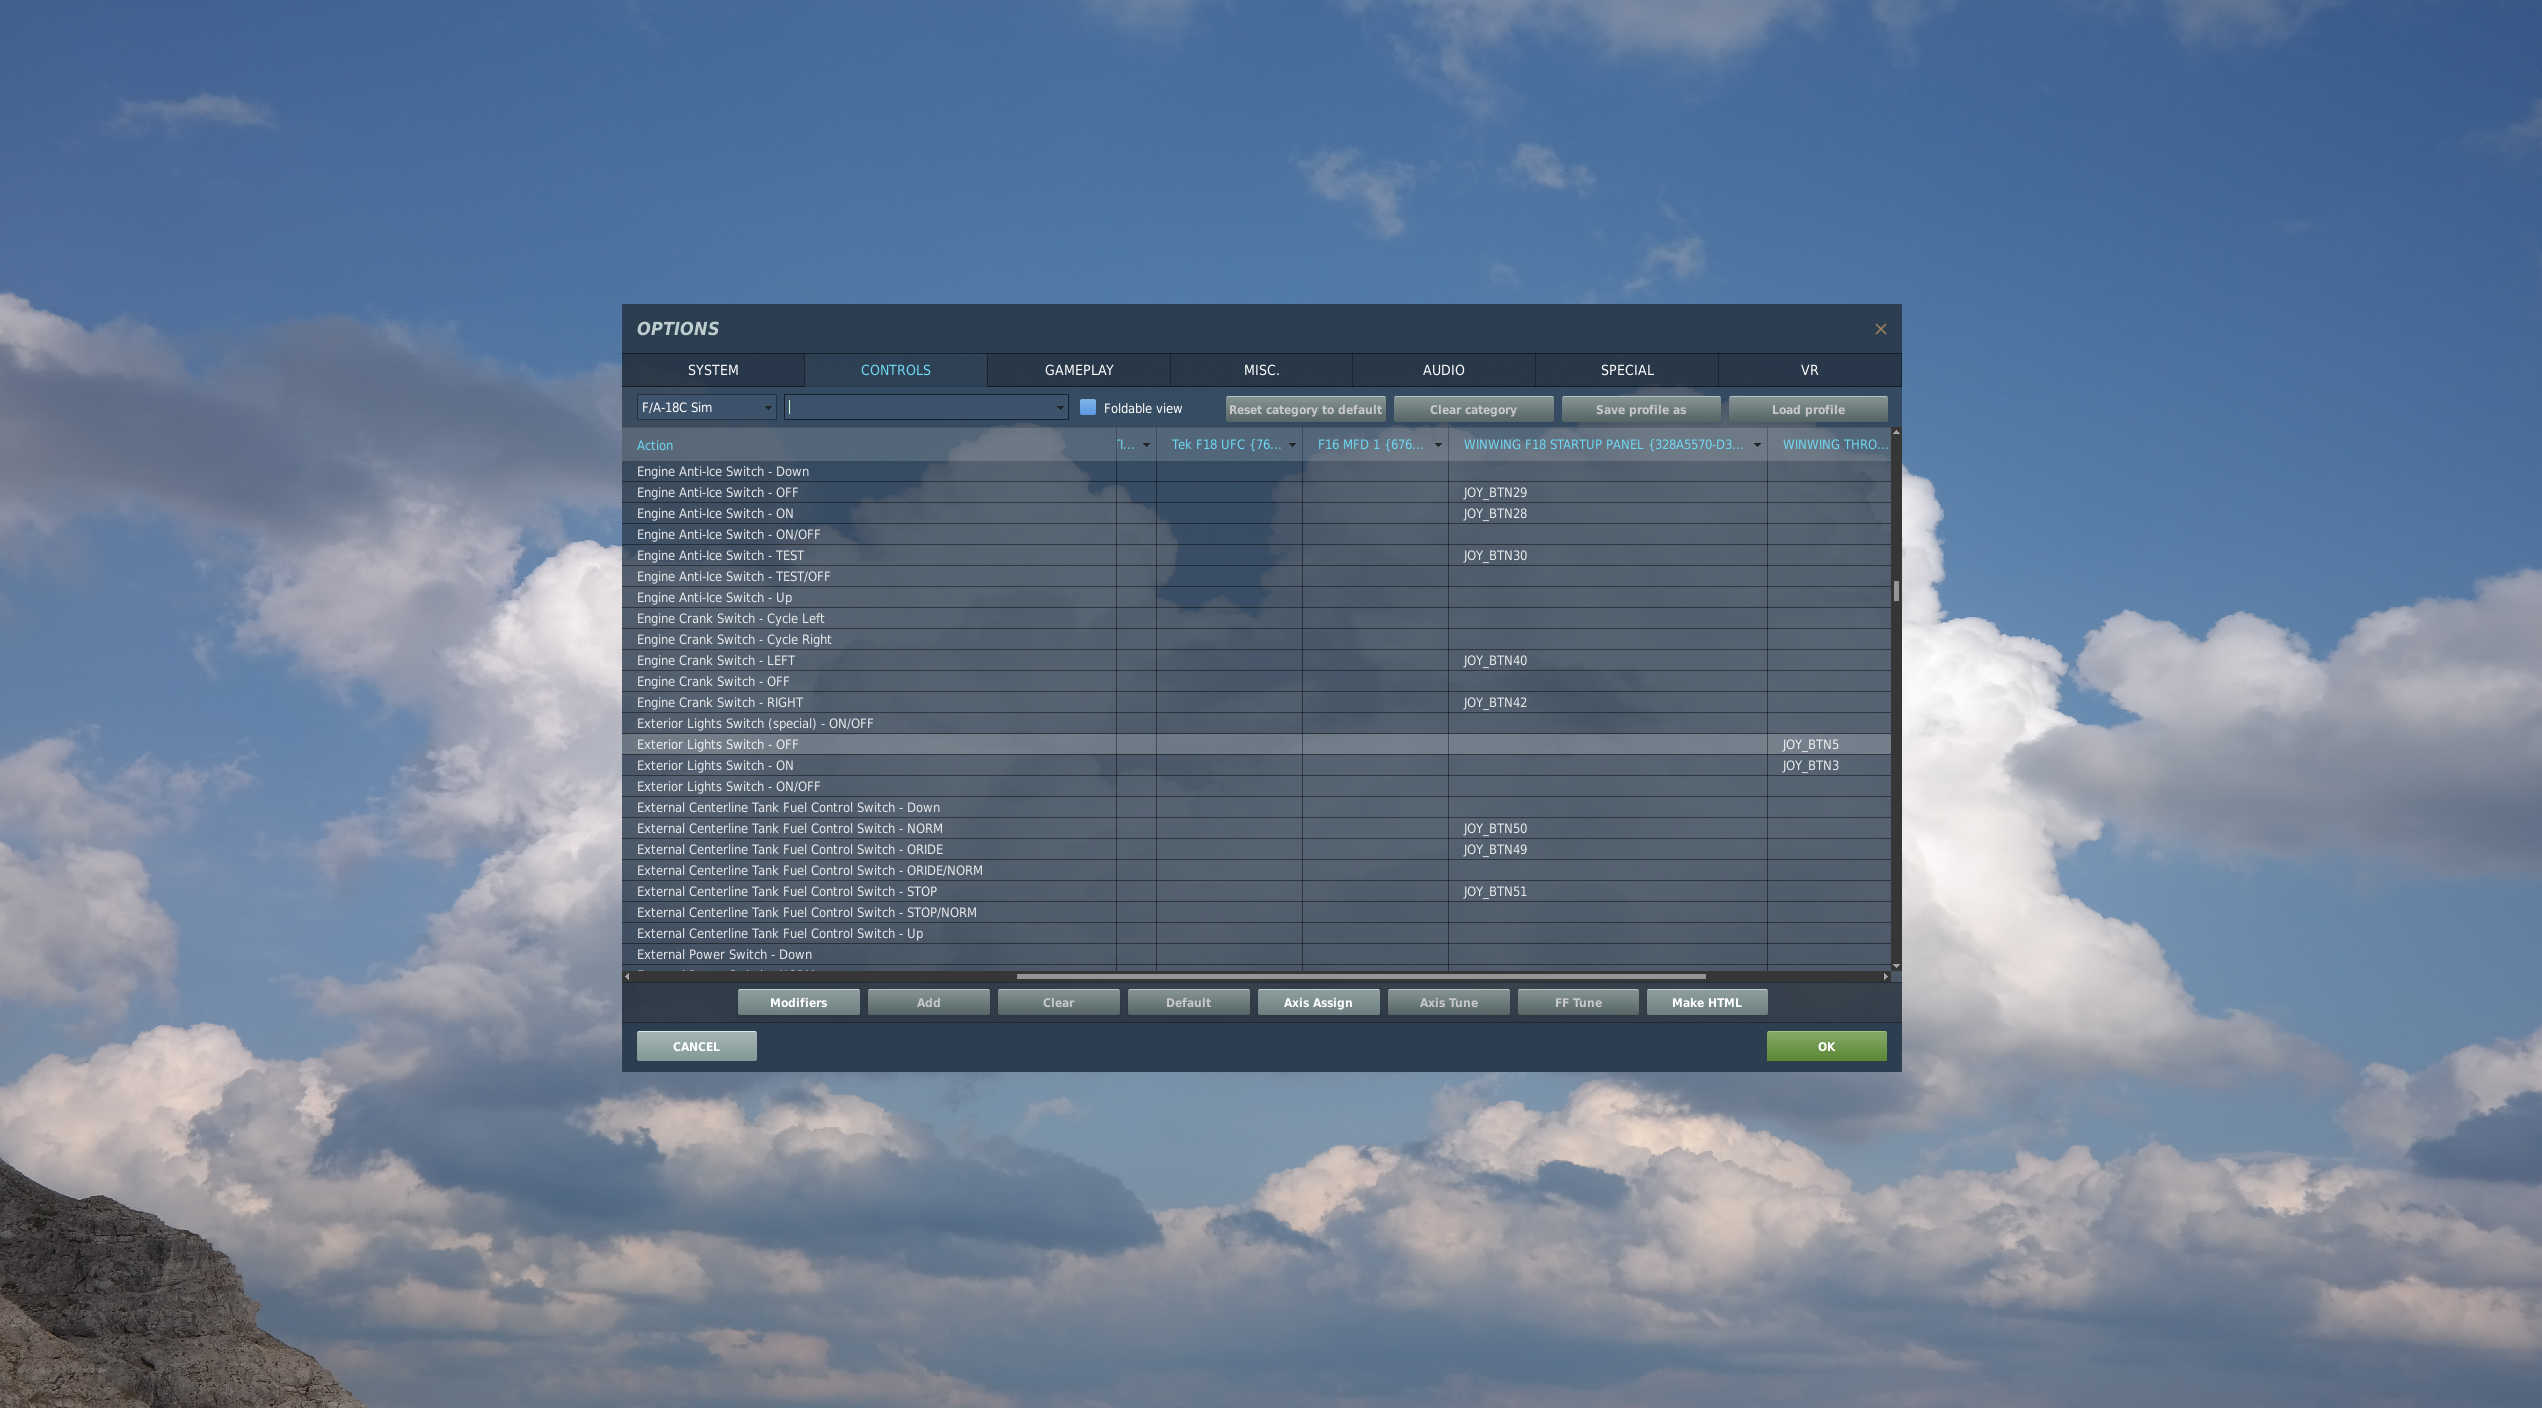Click the left arrow of the horizontal scrollbar
Image resolution: width=2542 pixels, height=1408 pixels.
tap(627, 976)
